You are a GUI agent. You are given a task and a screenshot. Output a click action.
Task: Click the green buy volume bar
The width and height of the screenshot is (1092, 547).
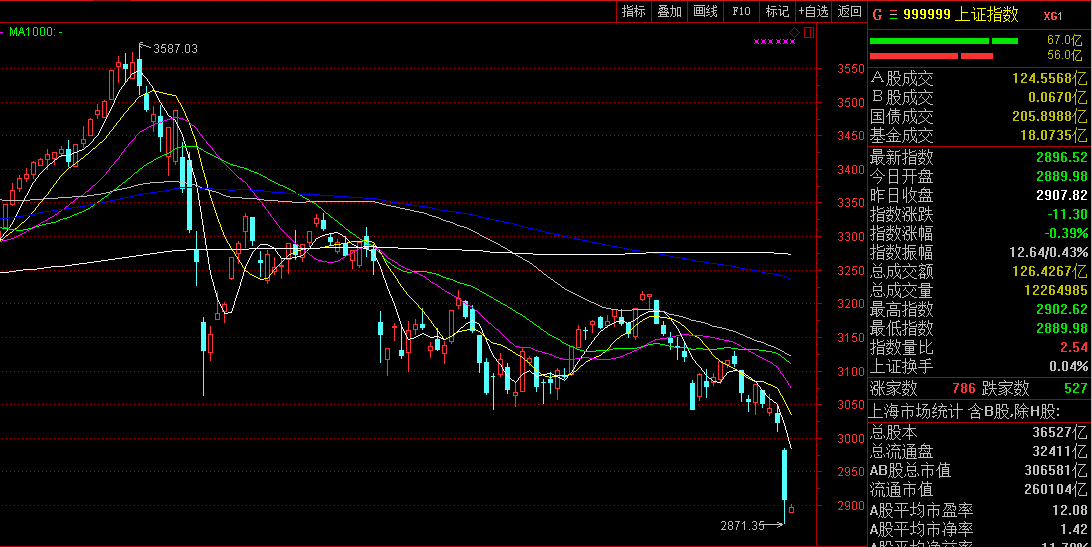[x=944, y=41]
